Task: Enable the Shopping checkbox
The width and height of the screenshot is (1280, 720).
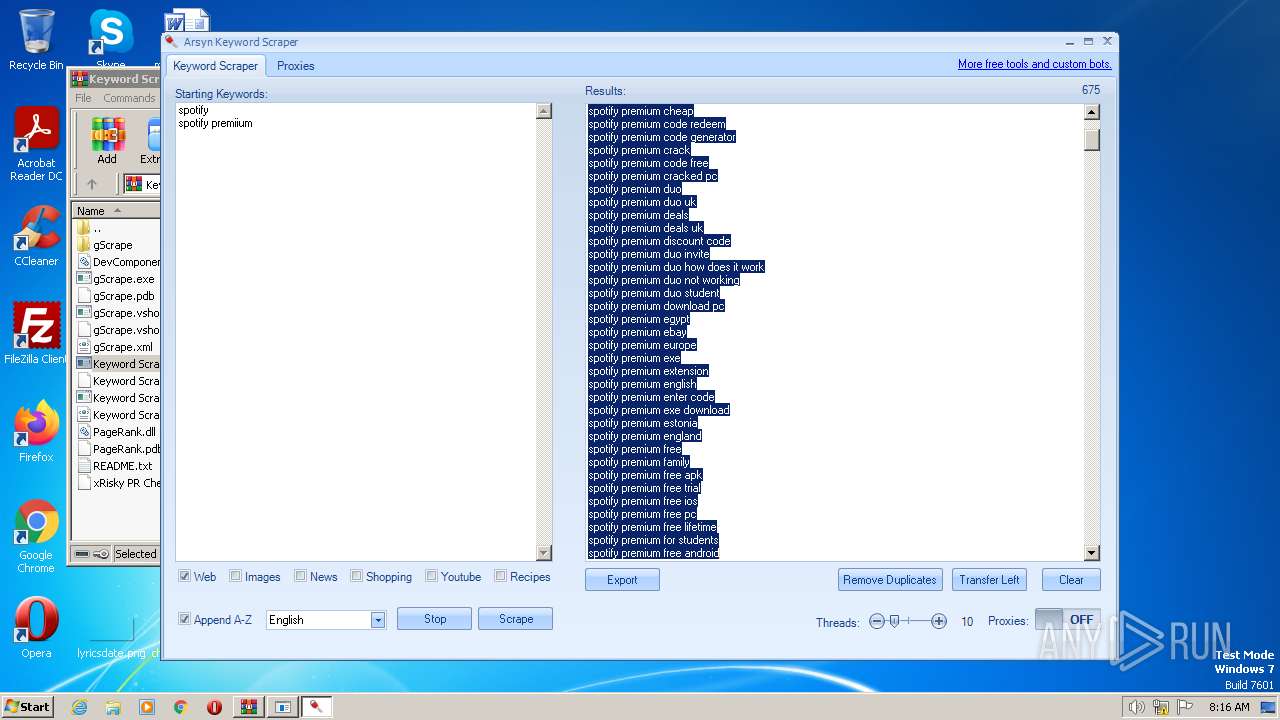Action: [x=356, y=576]
